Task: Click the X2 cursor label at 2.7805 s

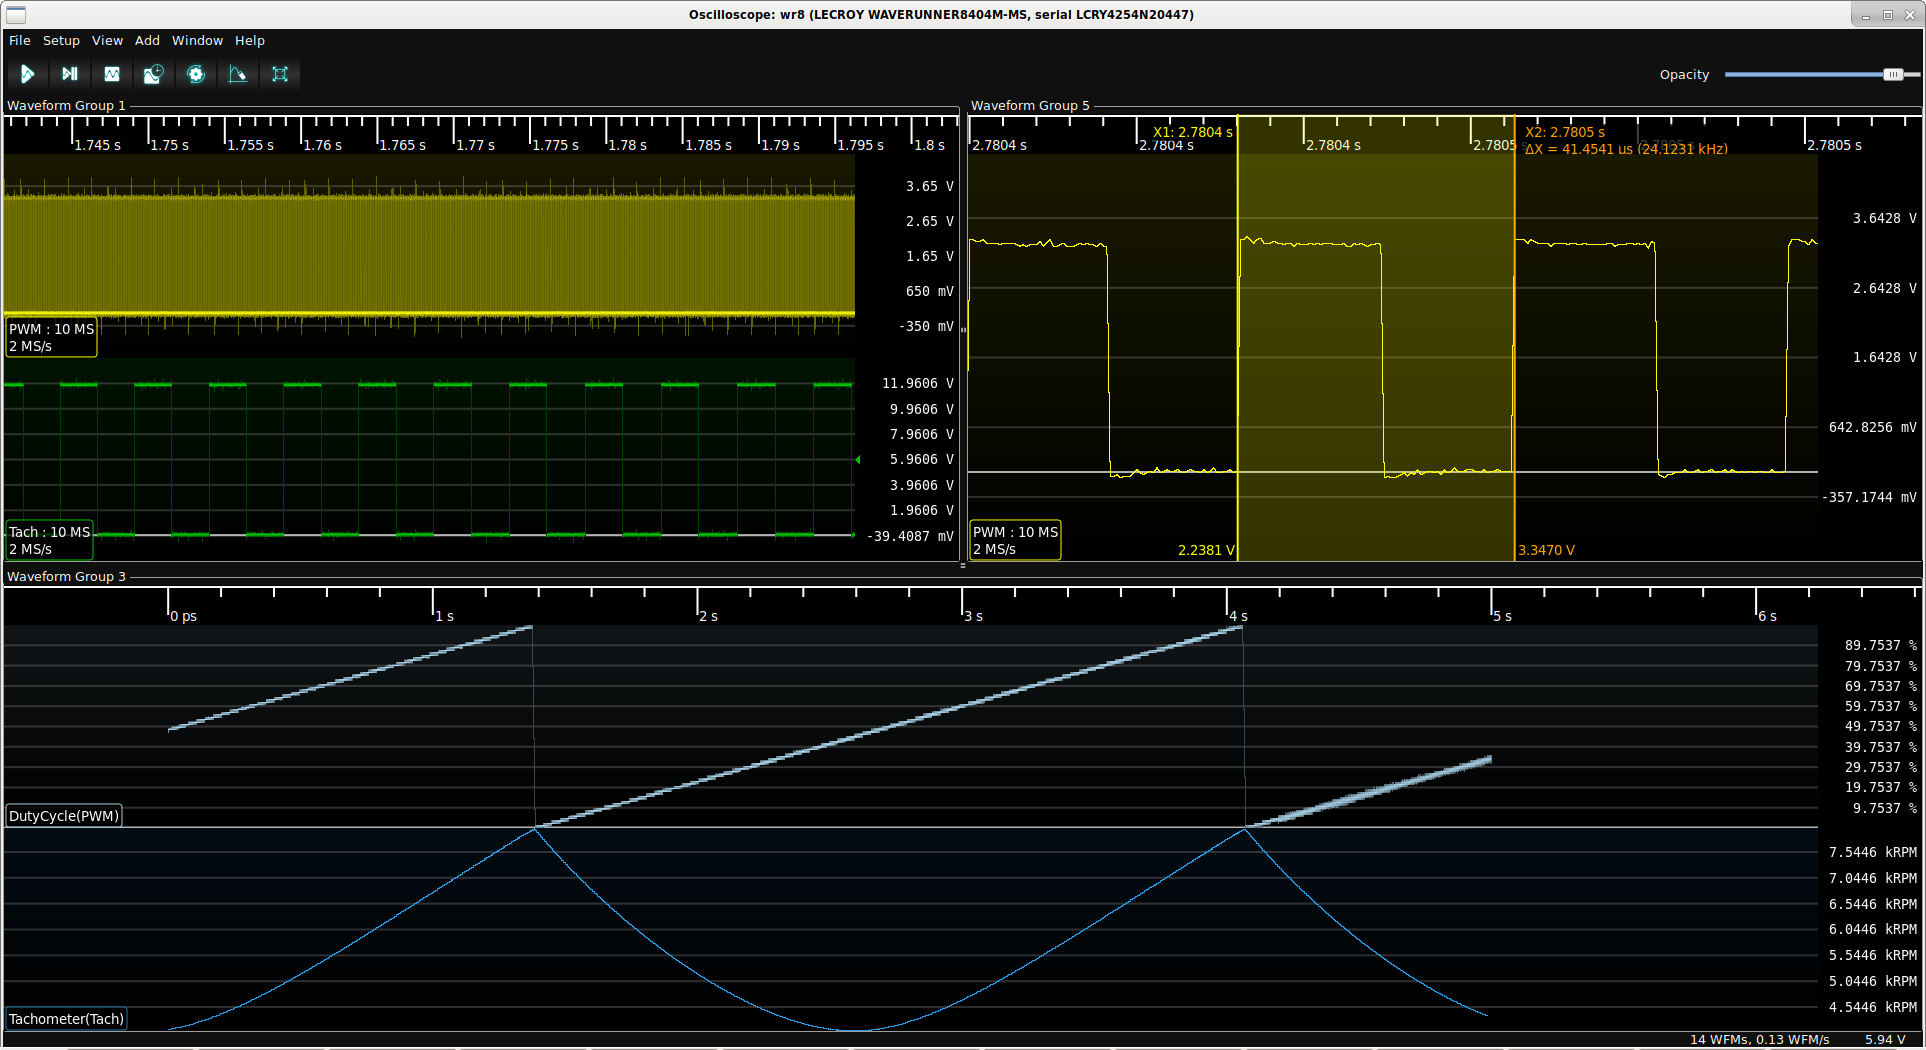Action: click(x=1565, y=132)
